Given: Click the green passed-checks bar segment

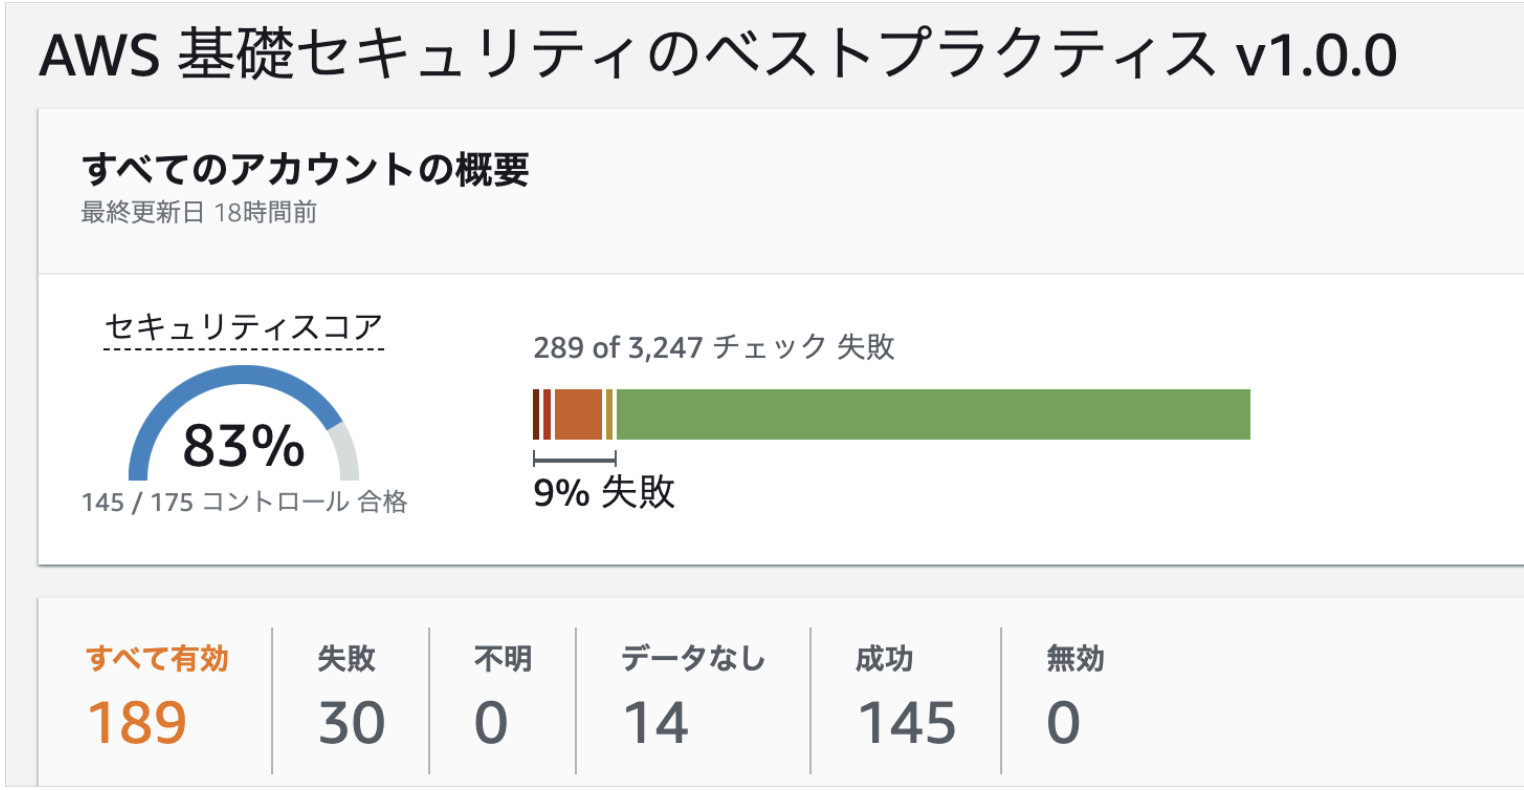Looking at the screenshot, I should click(932, 414).
